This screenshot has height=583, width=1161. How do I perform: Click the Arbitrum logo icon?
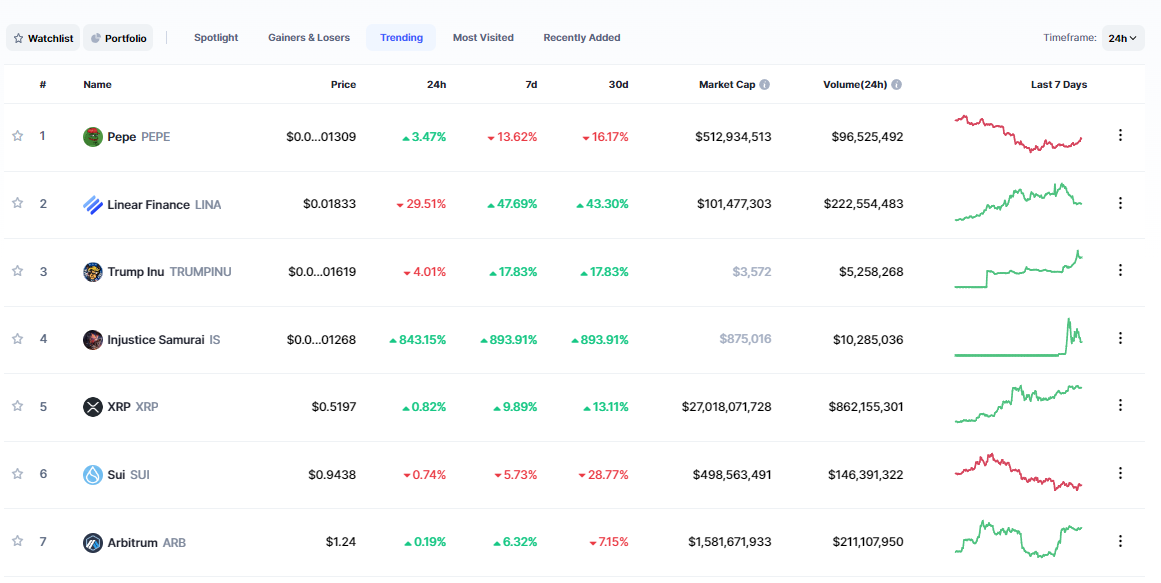click(x=92, y=543)
